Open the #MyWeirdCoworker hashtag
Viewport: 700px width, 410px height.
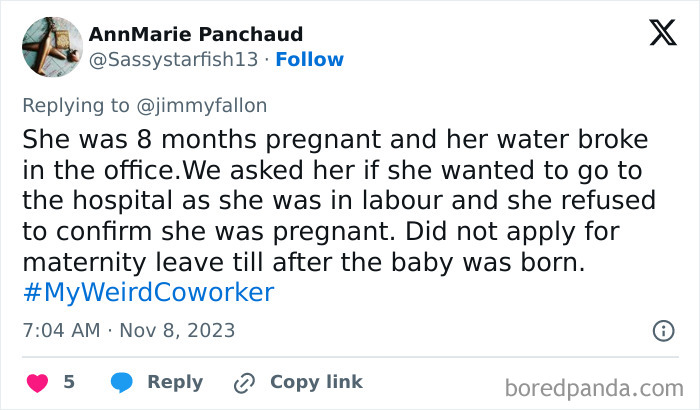(x=147, y=293)
